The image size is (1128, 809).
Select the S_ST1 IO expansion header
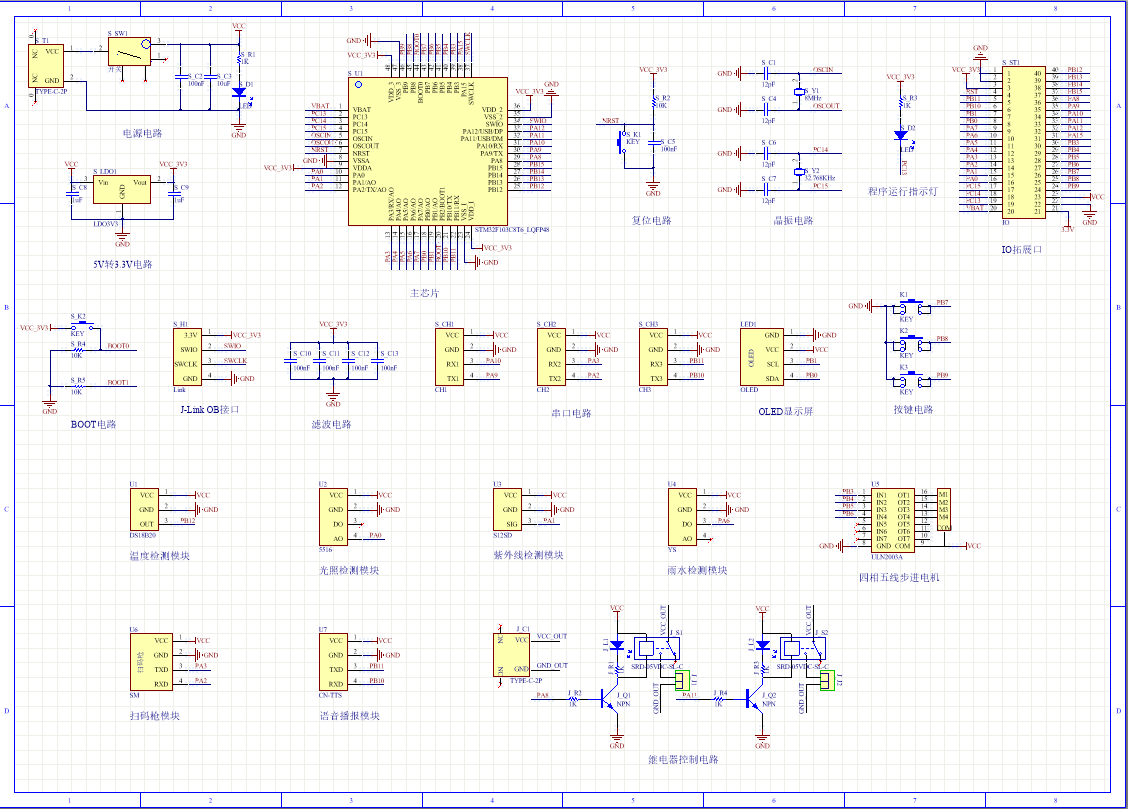pyautogui.click(x=1024, y=142)
